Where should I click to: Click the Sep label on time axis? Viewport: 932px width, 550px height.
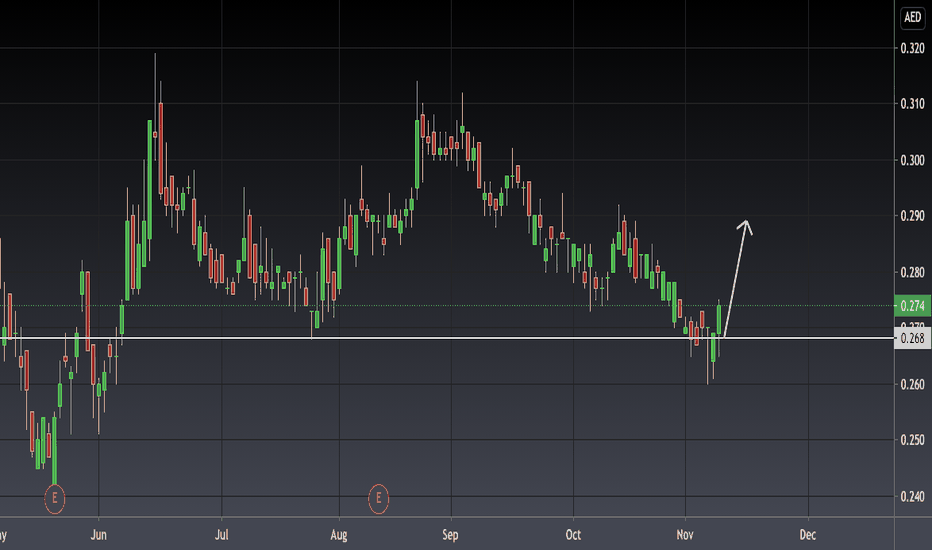point(451,535)
